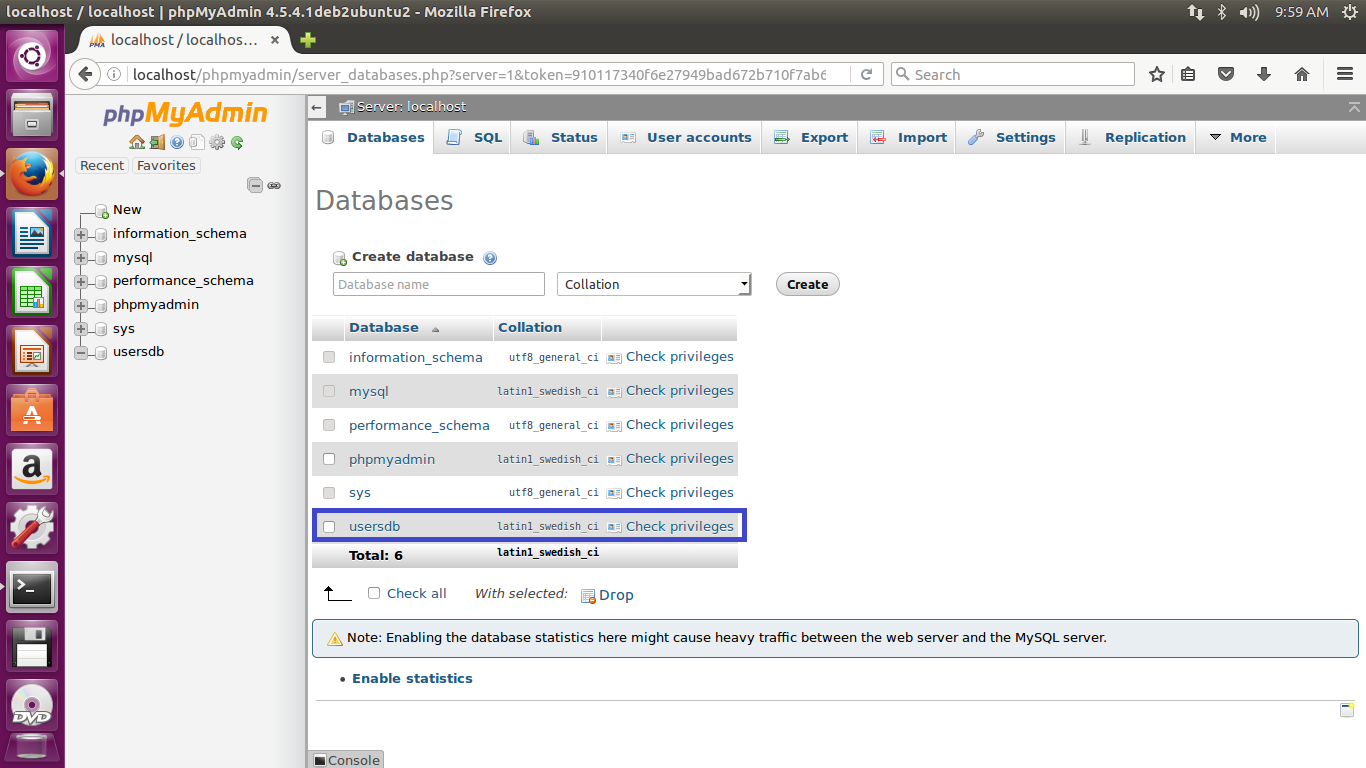Screen dimensions: 1366x768
Task: Reload the page in Firefox
Action: click(867, 74)
